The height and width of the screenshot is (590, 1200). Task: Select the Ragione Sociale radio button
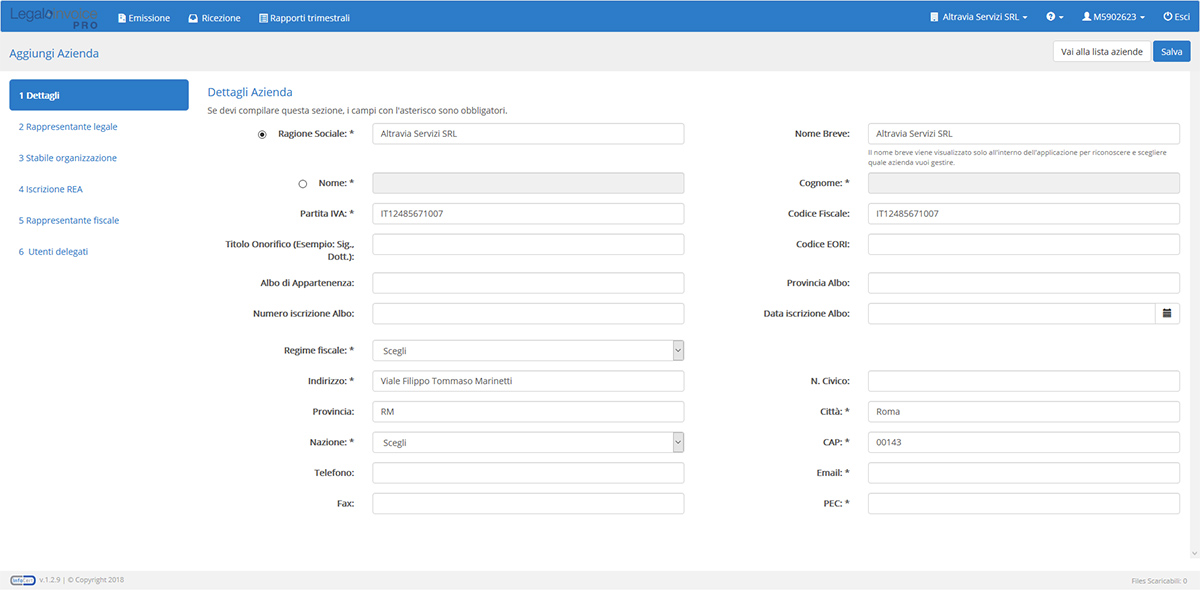[x=263, y=134]
